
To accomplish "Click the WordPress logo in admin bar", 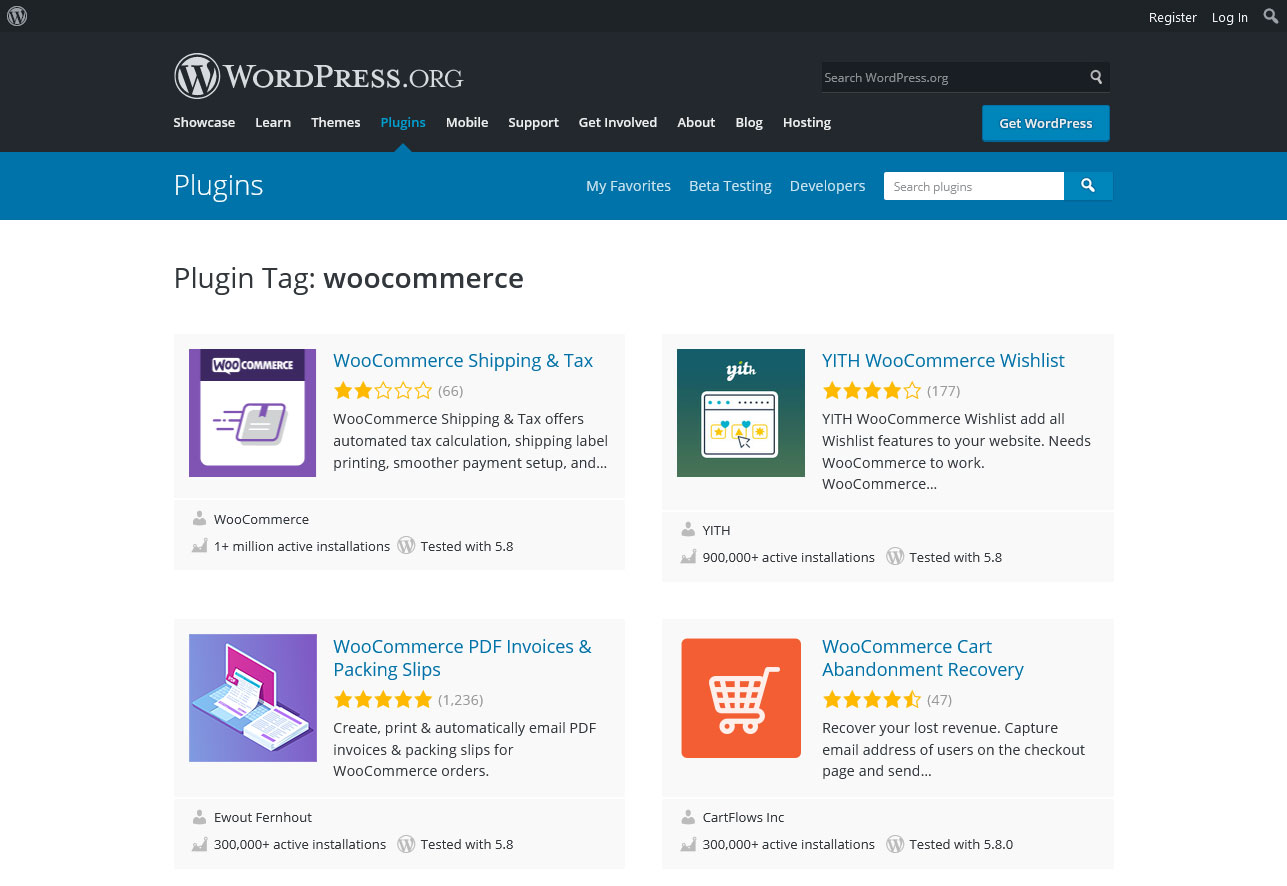I will coord(17,16).
